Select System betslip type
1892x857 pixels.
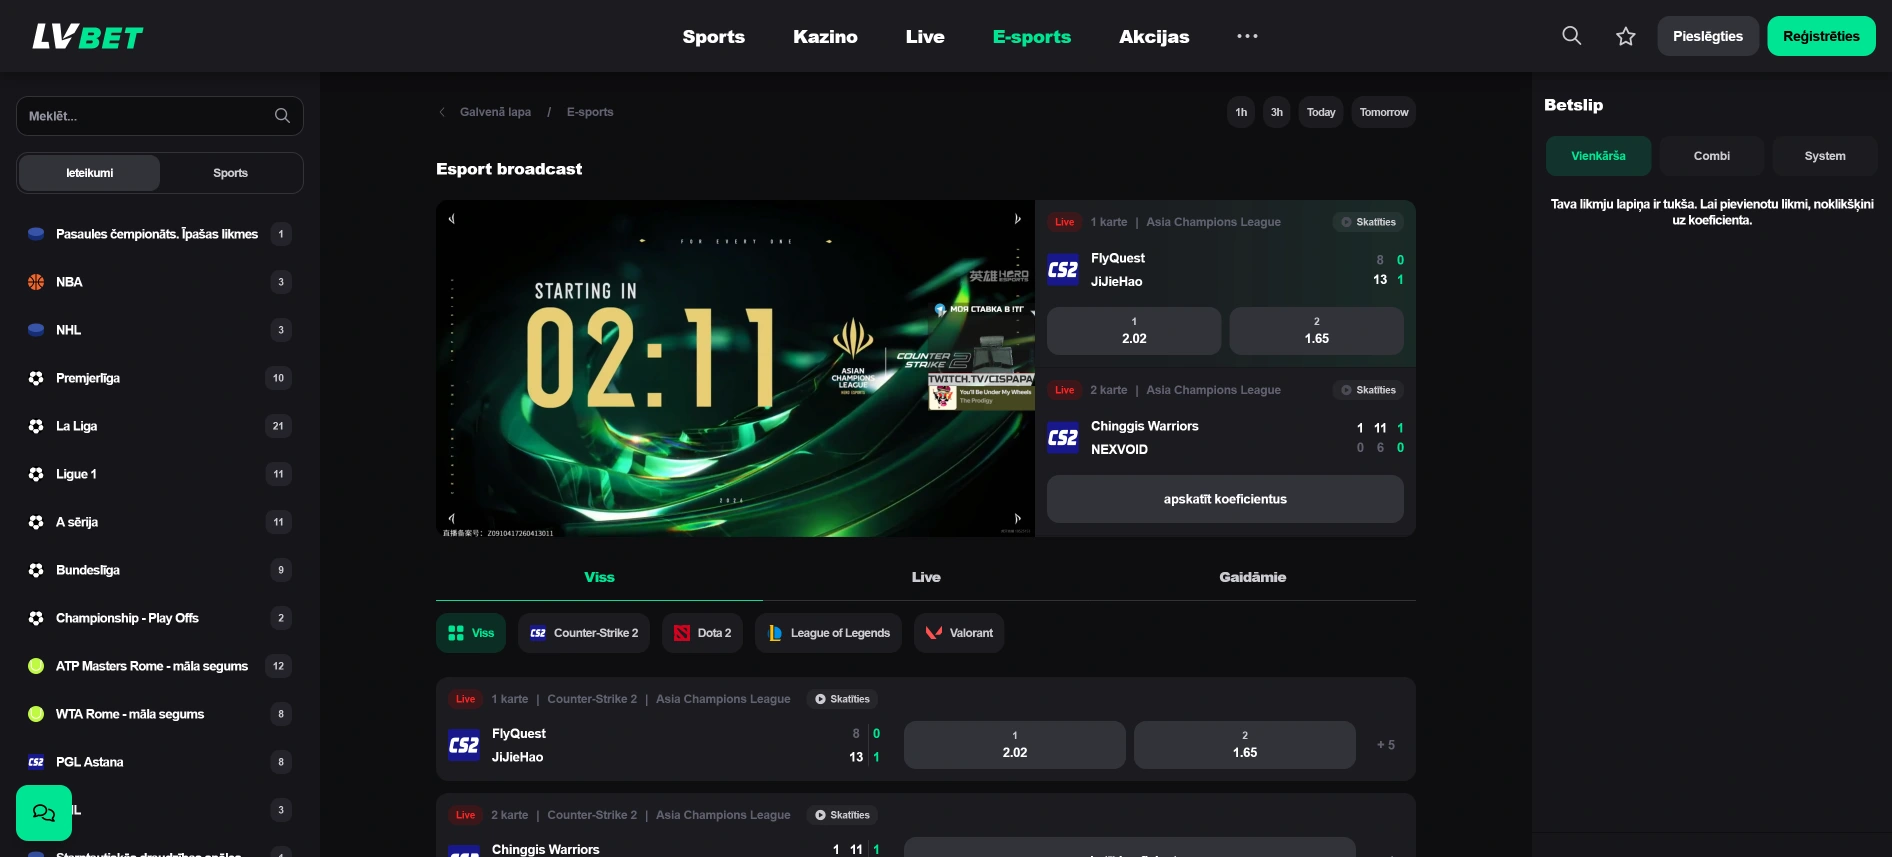click(x=1825, y=156)
